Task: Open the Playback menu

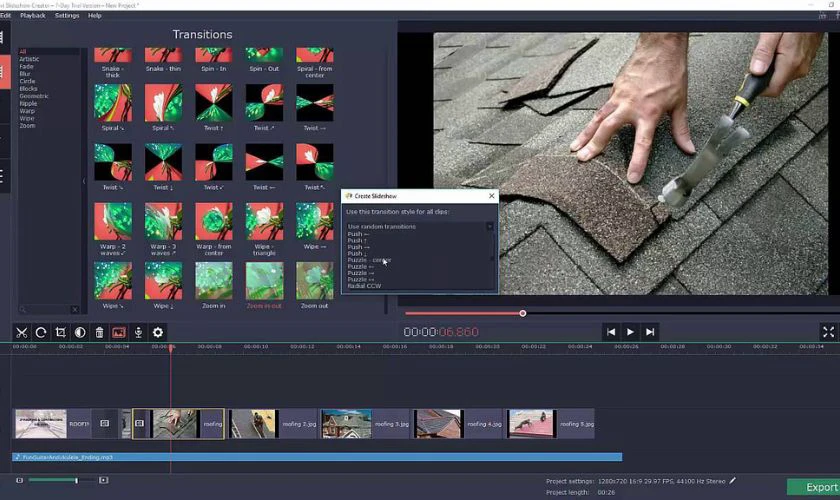Action: point(33,16)
